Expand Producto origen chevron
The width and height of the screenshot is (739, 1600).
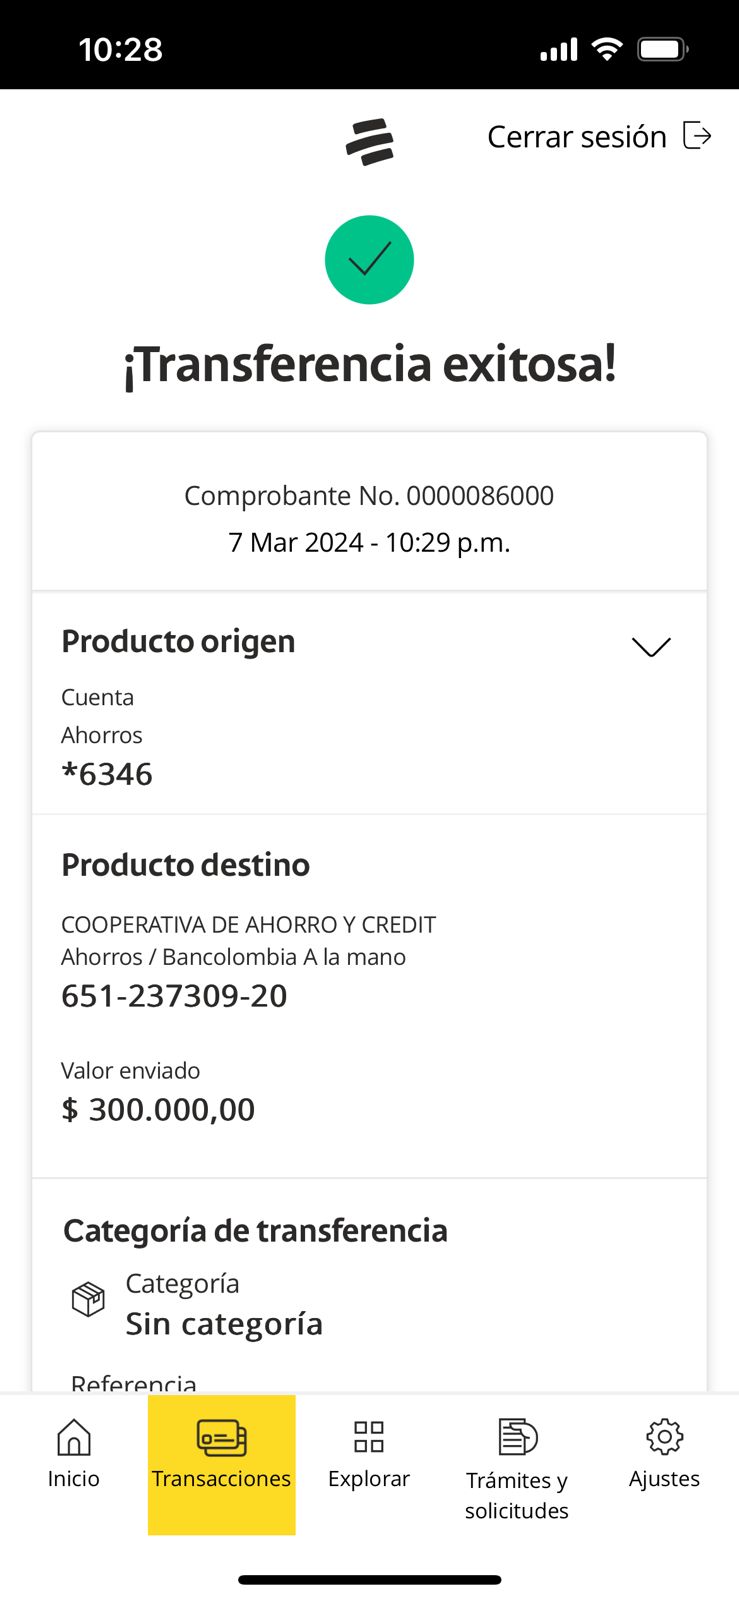(651, 647)
